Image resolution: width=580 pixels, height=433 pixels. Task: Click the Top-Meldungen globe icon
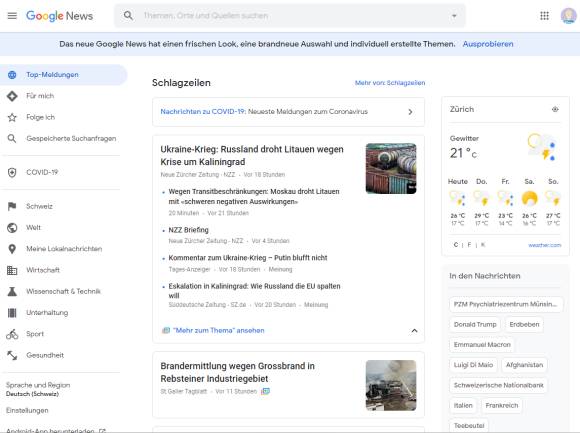pyautogui.click(x=12, y=75)
